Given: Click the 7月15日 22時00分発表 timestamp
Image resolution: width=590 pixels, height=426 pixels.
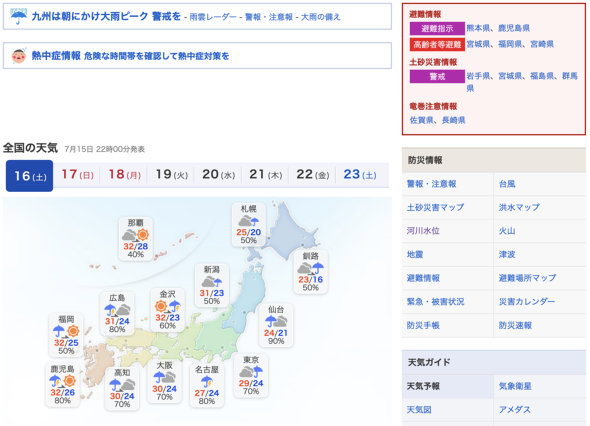Looking at the screenshot, I should pyautogui.click(x=104, y=149).
